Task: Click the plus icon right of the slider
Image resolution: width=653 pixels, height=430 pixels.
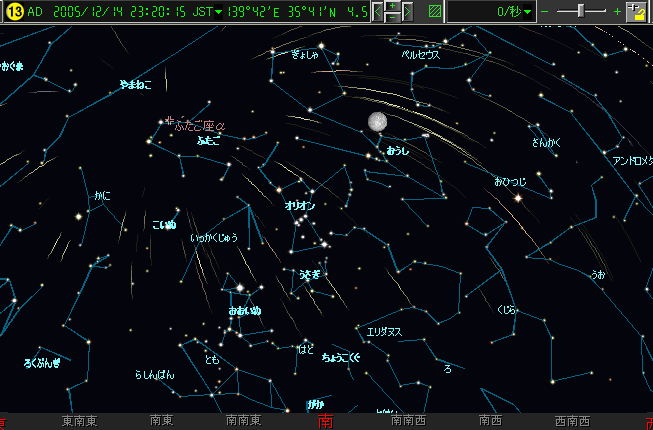Action: point(616,12)
